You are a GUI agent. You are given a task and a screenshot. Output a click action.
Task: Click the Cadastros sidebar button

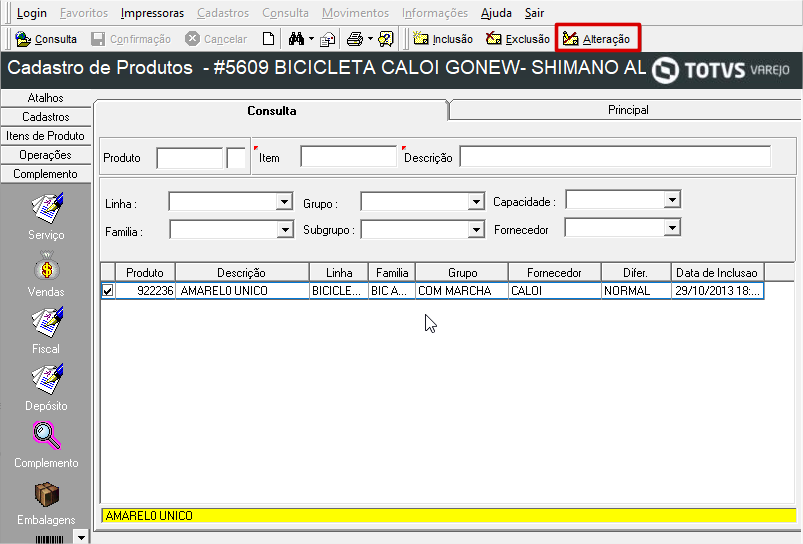[x=46, y=117]
